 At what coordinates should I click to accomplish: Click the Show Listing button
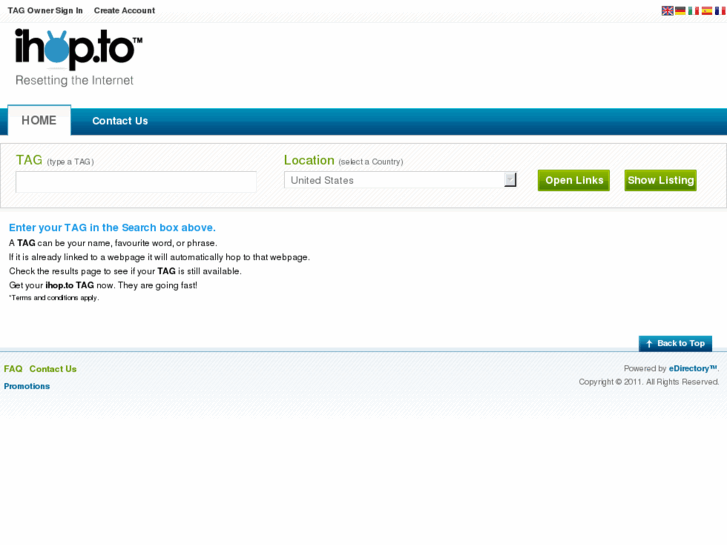[660, 180]
